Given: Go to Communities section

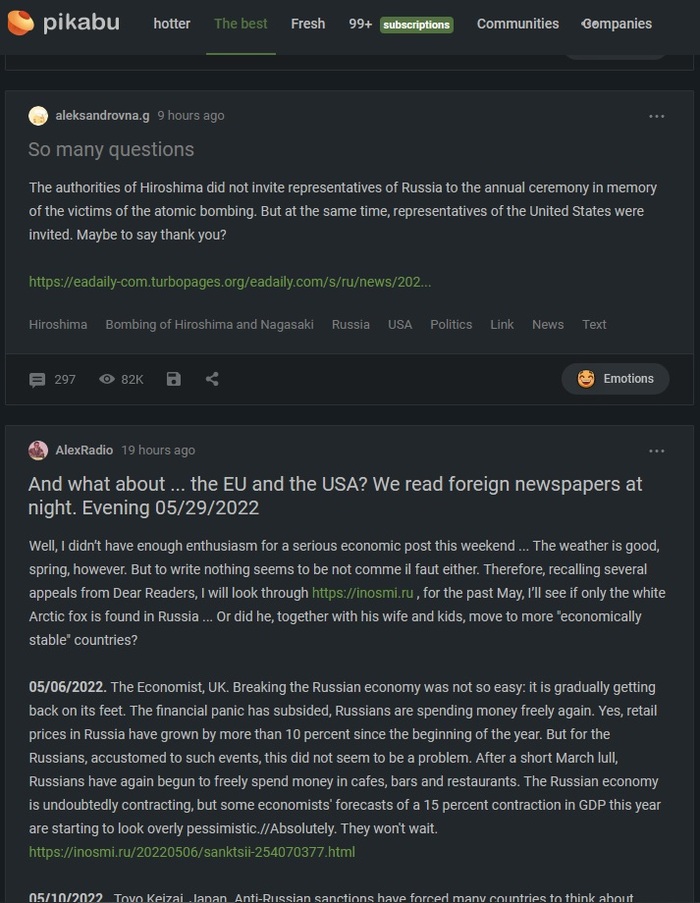Looking at the screenshot, I should point(518,23).
